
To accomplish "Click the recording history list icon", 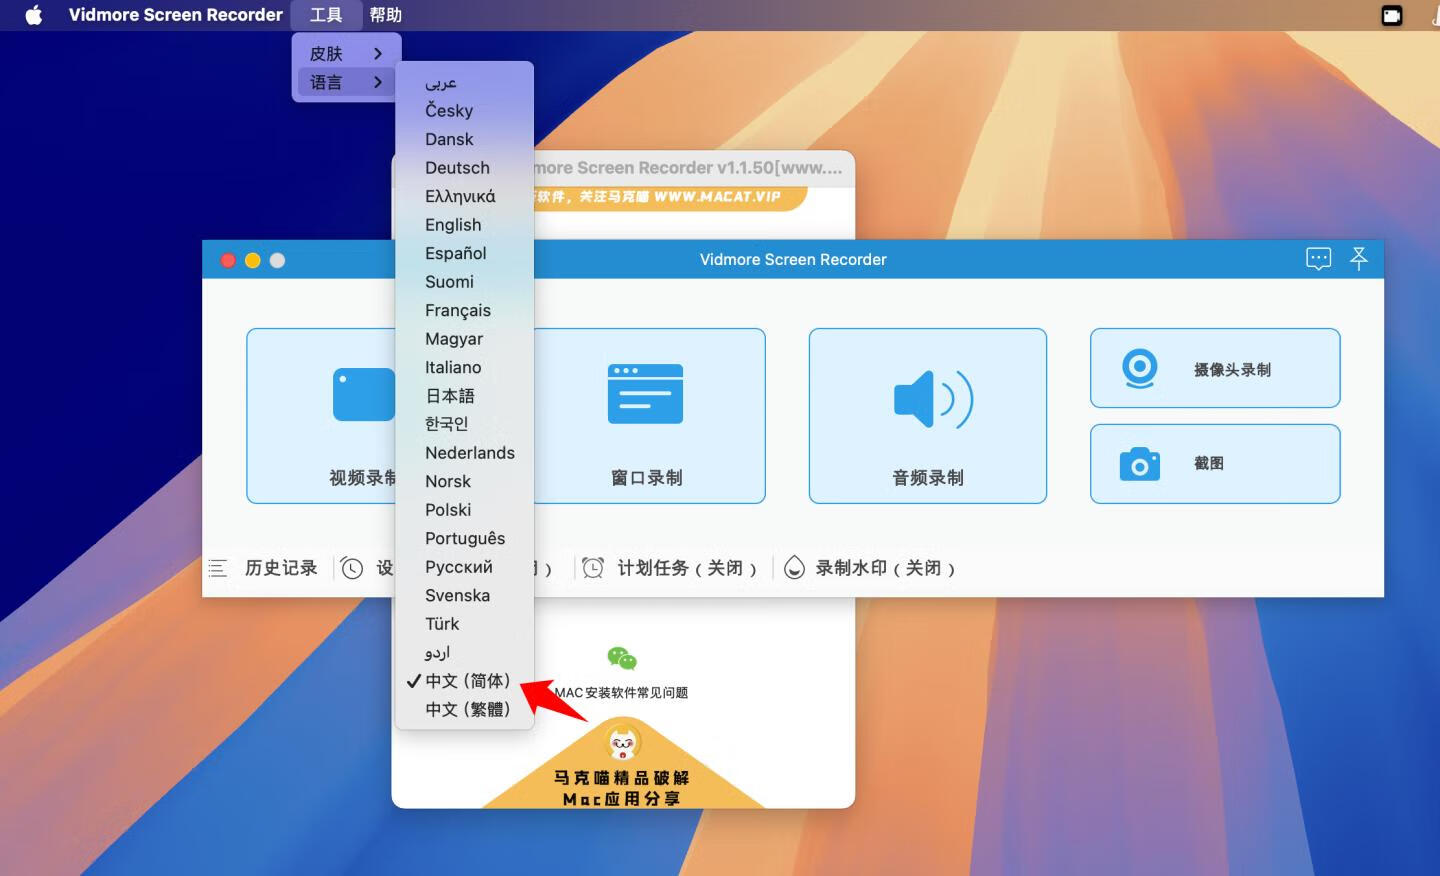I will [218, 568].
